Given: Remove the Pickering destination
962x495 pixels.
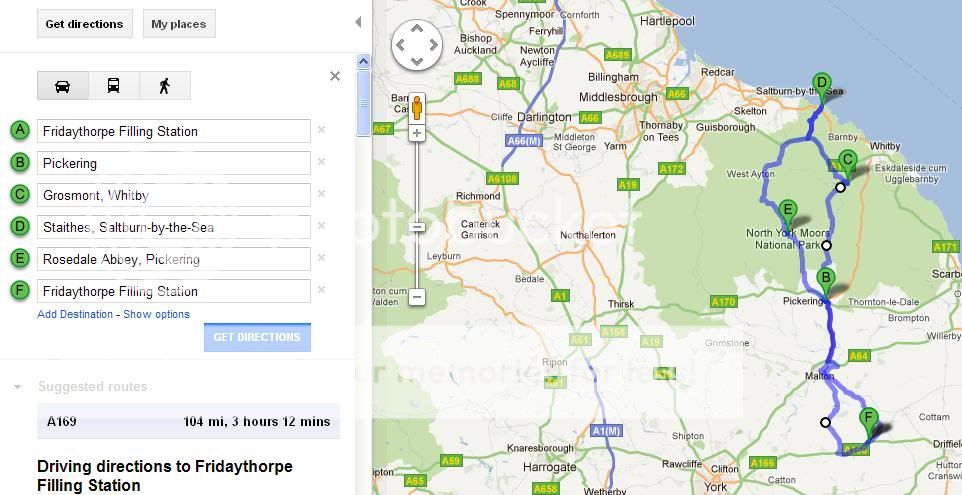Looking at the screenshot, I should tap(322, 162).
